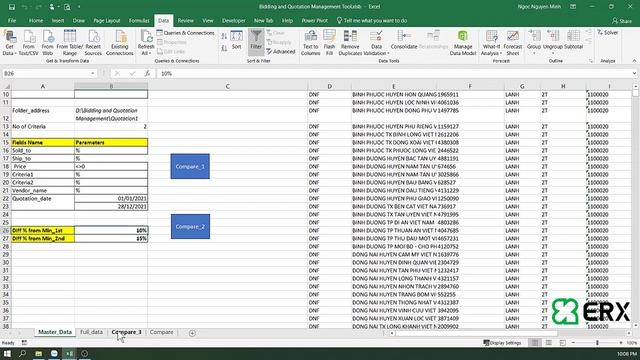Launch Text to Columns wizard
Viewport: 640px width, 360px height.
(x=310, y=43)
